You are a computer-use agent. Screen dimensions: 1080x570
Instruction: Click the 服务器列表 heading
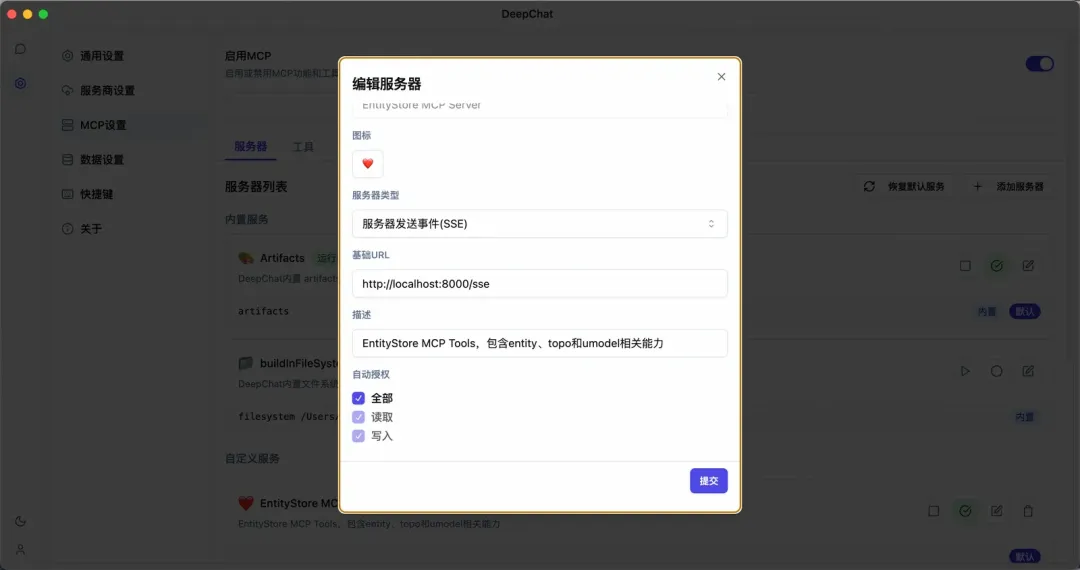pos(256,187)
